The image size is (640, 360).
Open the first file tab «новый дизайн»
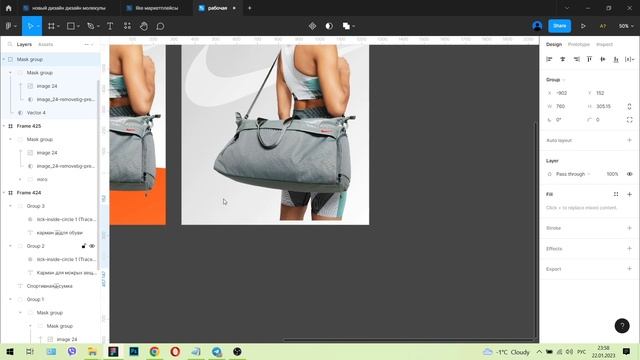point(65,8)
